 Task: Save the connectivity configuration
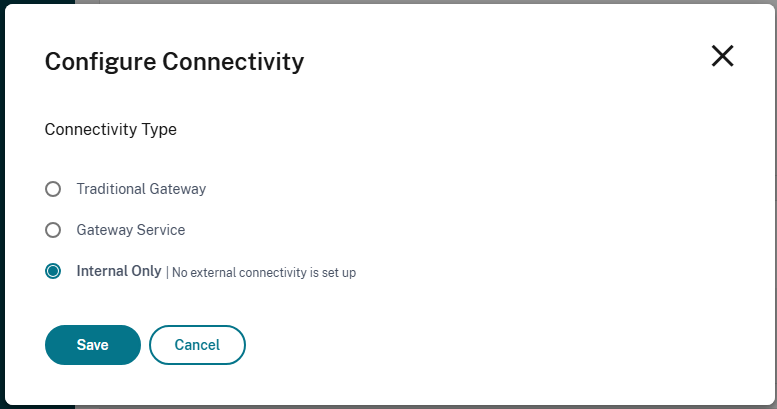click(92, 345)
